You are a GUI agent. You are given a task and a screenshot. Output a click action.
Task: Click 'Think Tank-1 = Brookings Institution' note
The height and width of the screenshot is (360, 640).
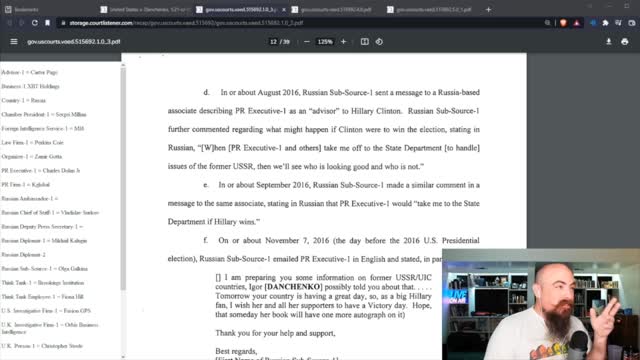[42, 283]
